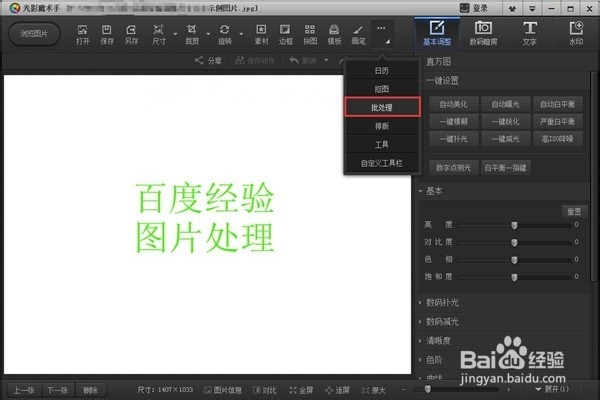Open the 旋转 dropdown arrow
This screenshot has height=400, width=600.
coord(241,34)
